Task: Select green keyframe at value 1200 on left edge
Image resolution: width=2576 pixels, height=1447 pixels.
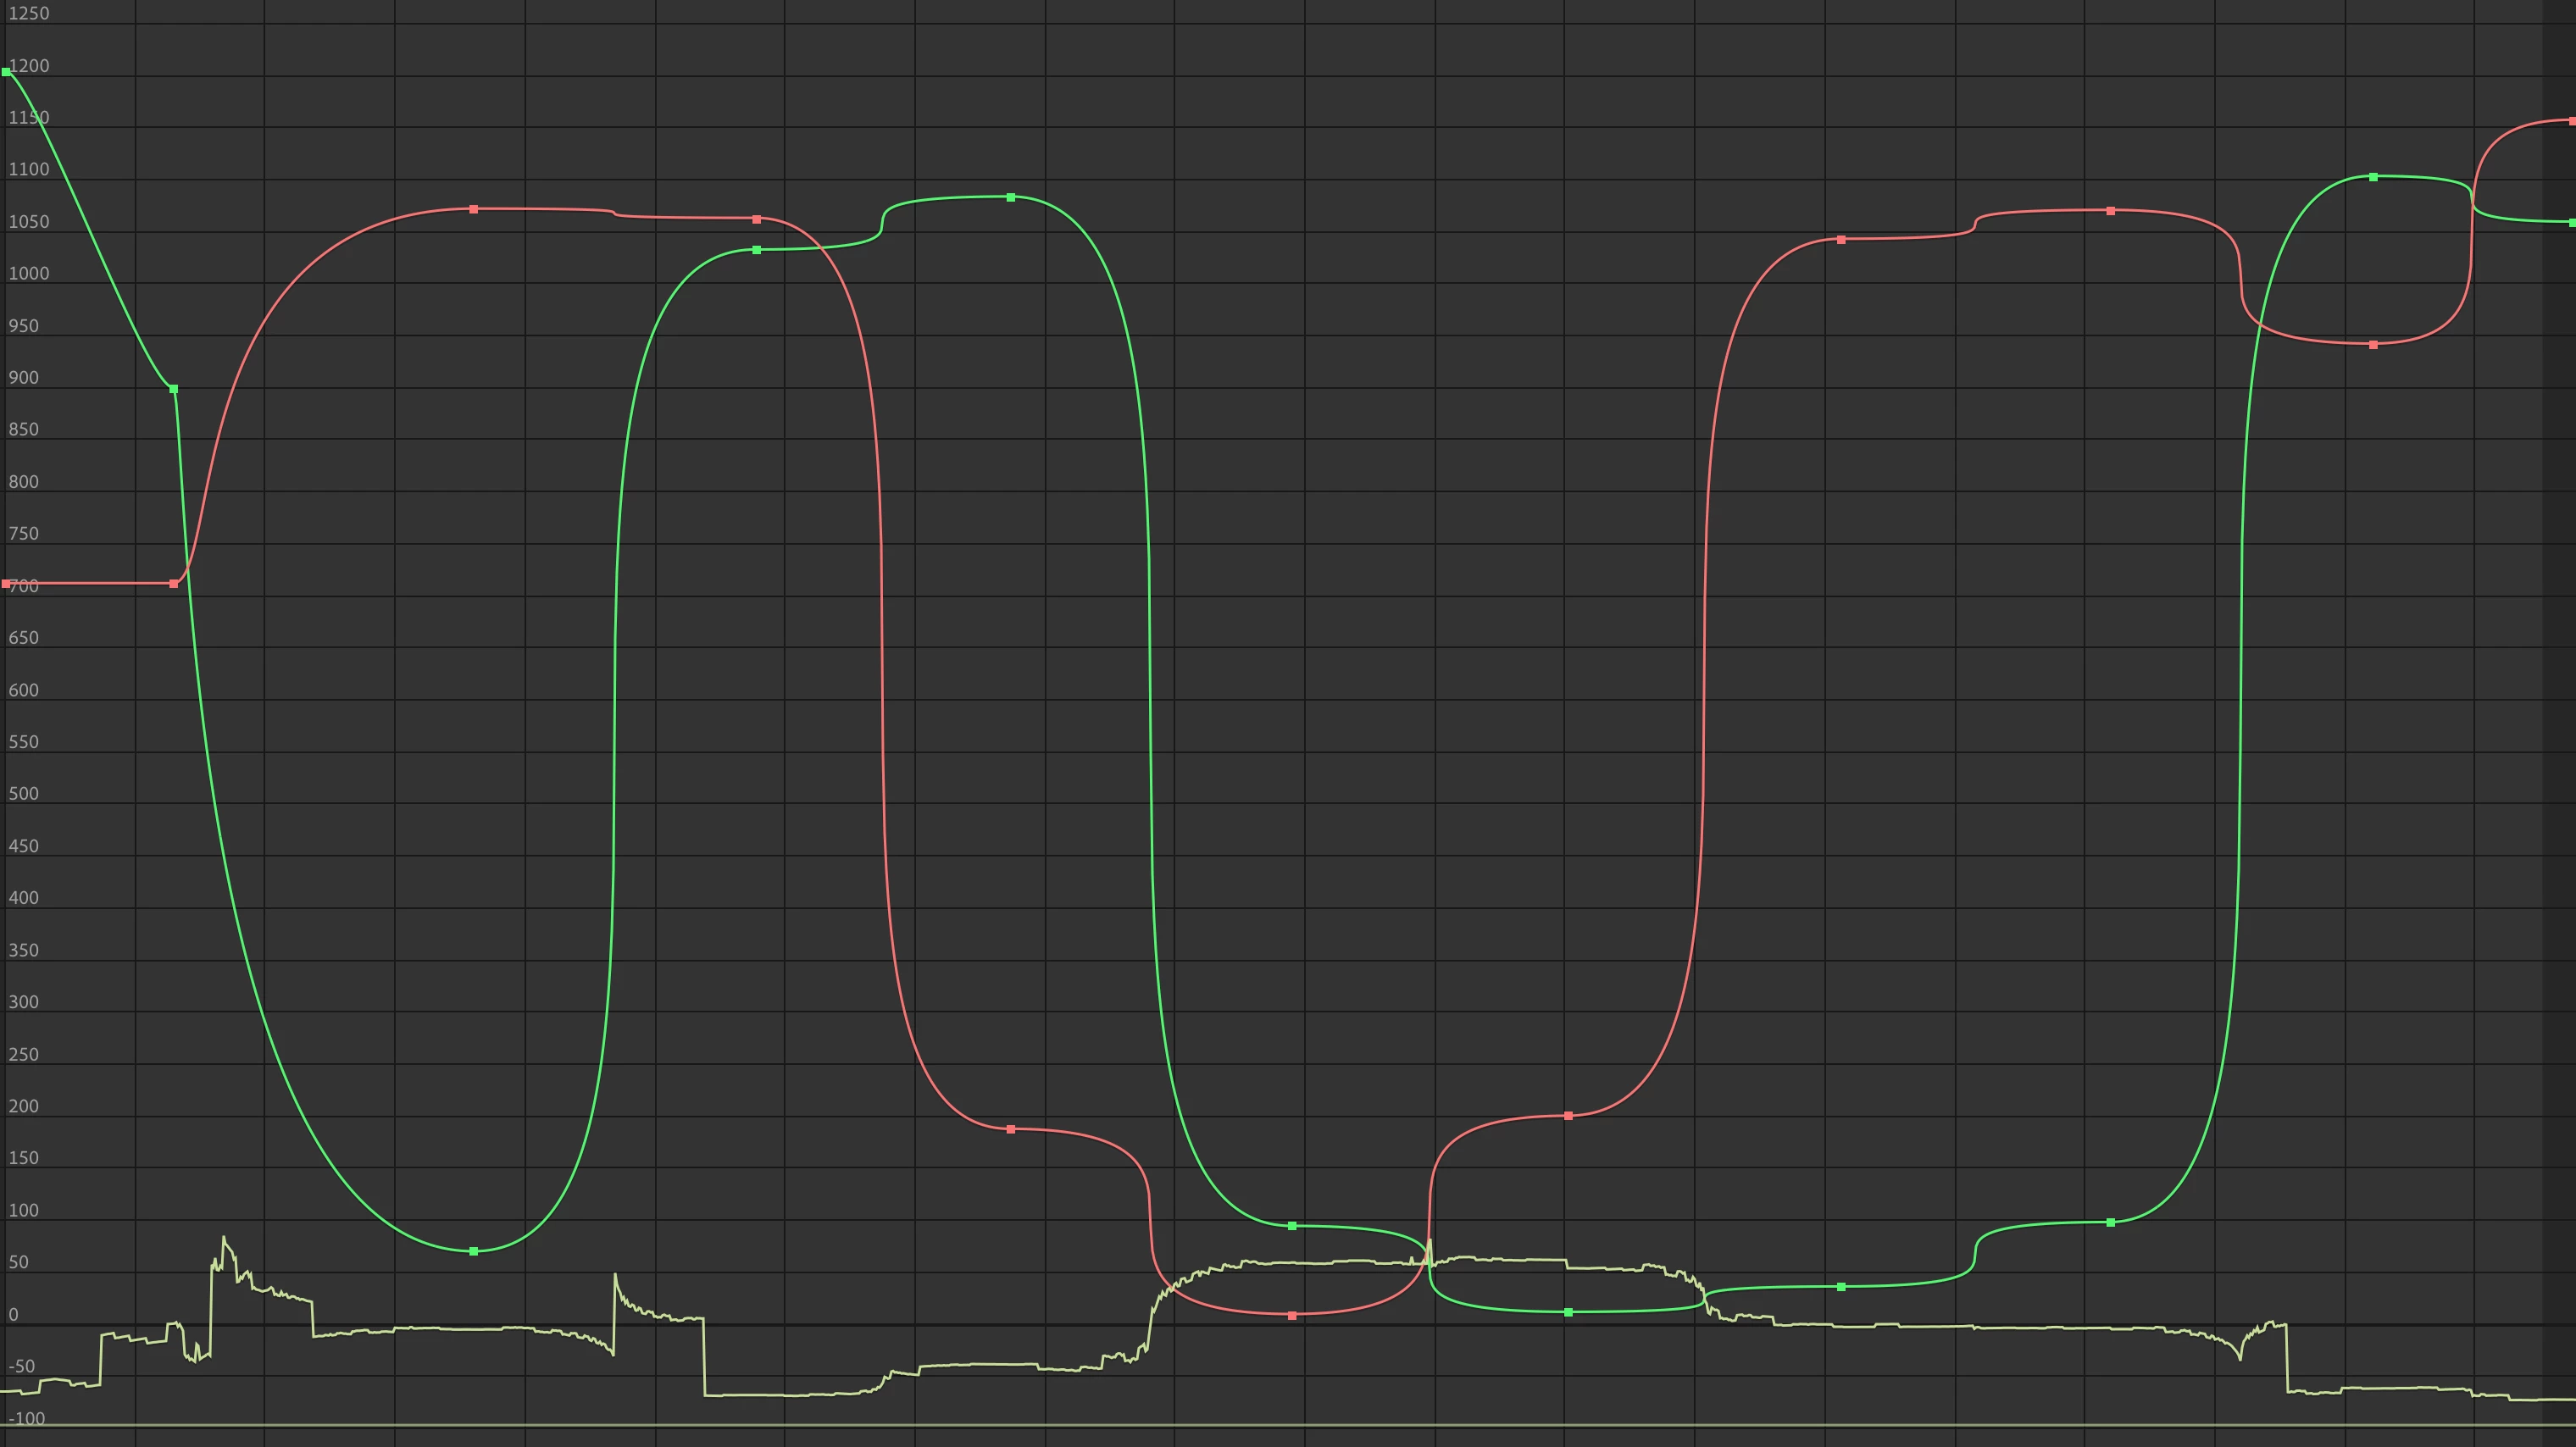Action: (7, 72)
